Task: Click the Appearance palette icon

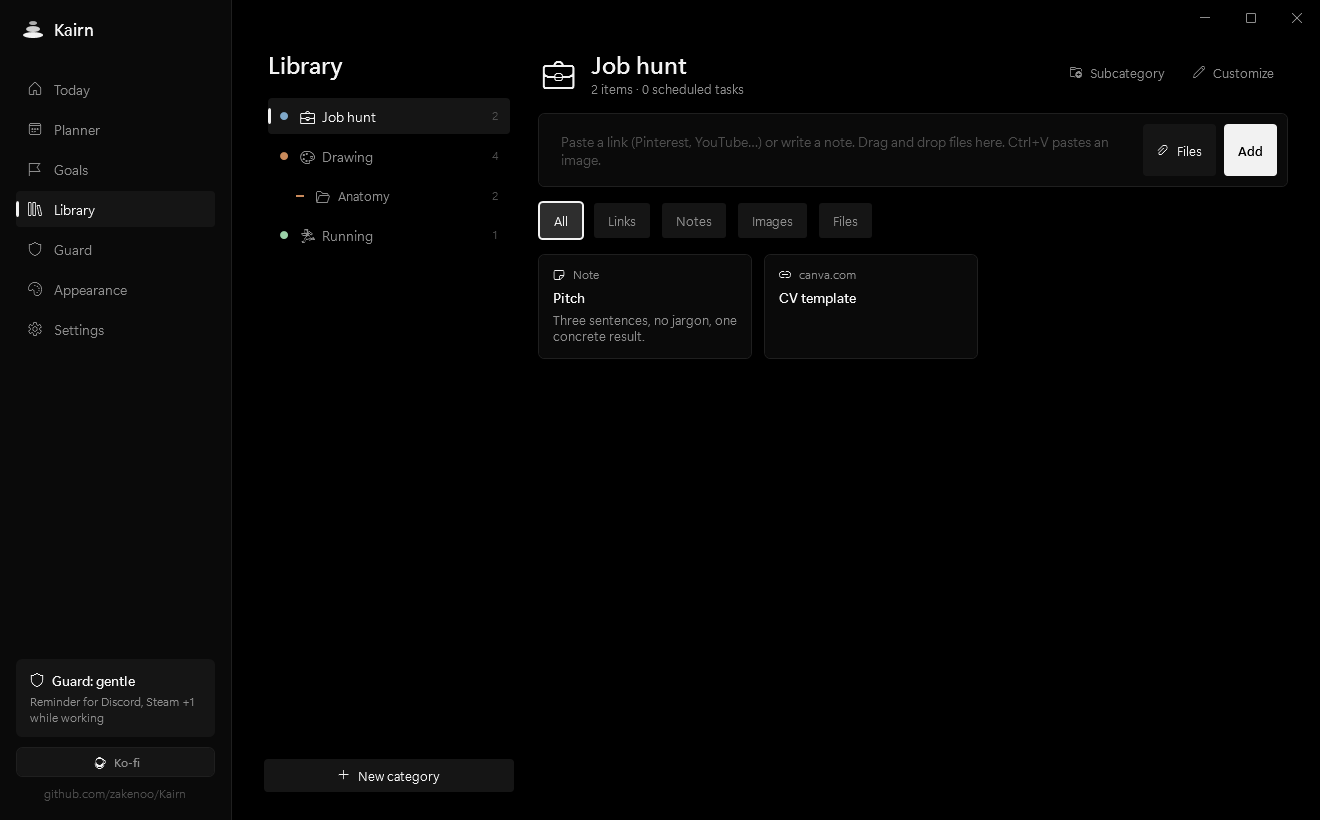Action: click(x=35, y=289)
